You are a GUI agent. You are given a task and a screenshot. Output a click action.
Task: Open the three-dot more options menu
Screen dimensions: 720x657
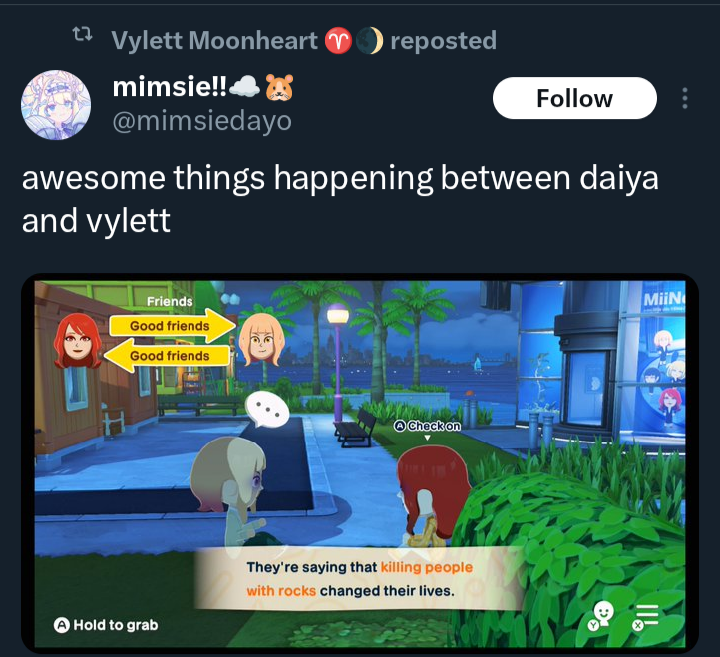pos(685,98)
